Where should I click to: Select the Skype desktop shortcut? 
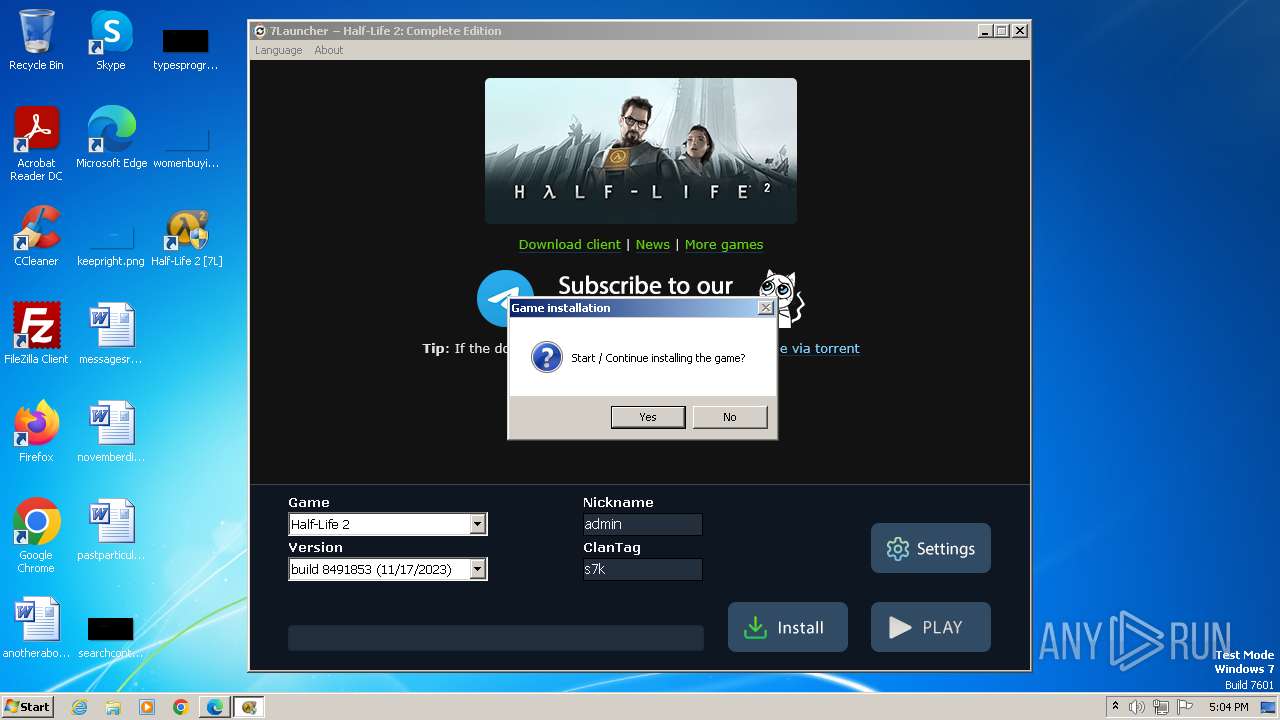pos(111,41)
